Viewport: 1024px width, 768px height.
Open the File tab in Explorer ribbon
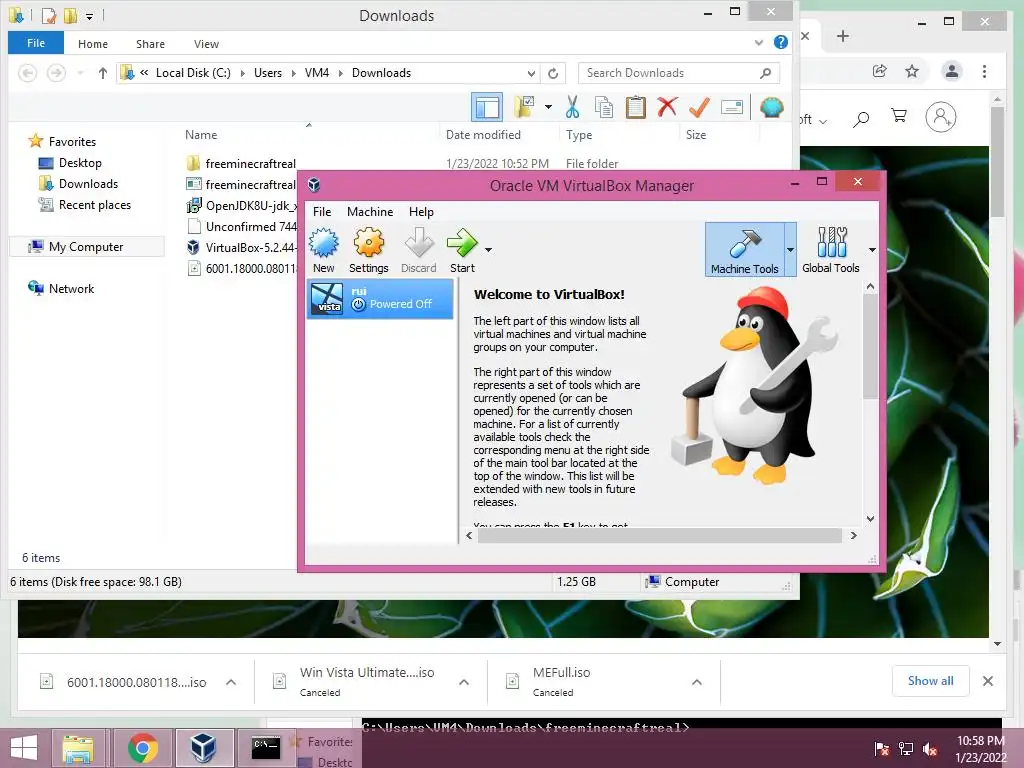pyautogui.click(x=36, y=43)
